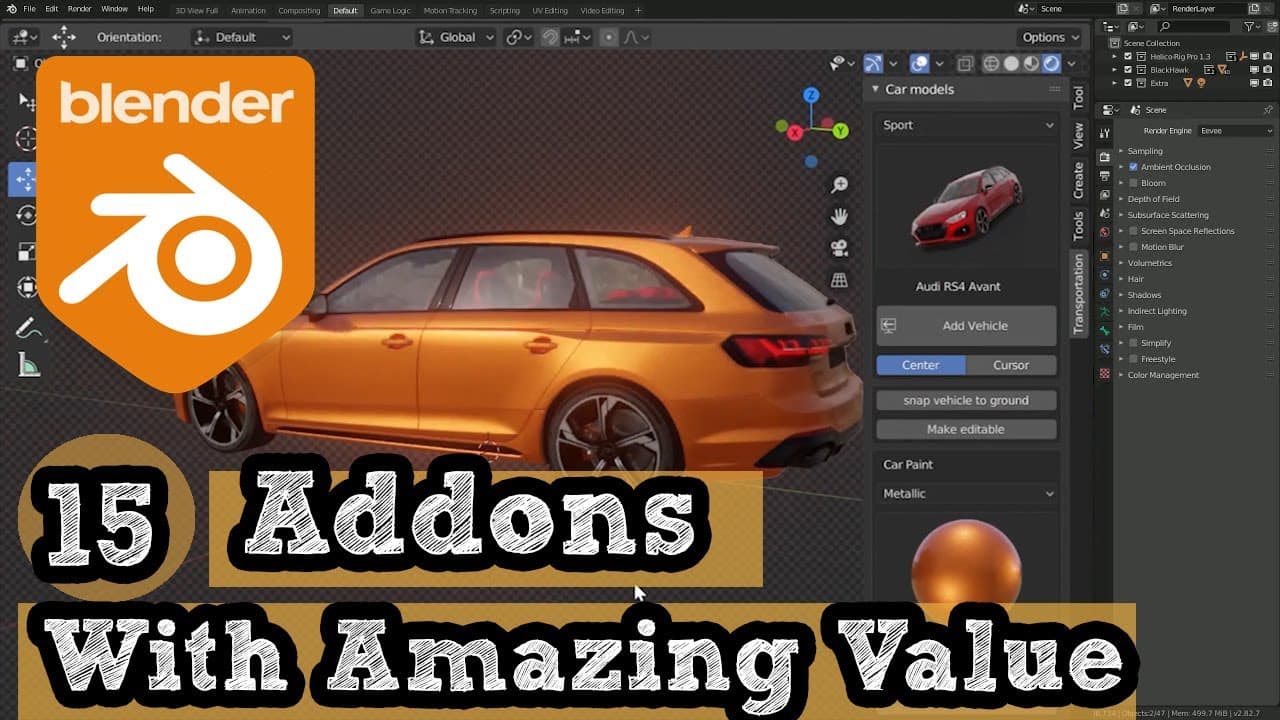
Task: Open the orange Object properties tab icon
Action: [x=1105, y=255]
